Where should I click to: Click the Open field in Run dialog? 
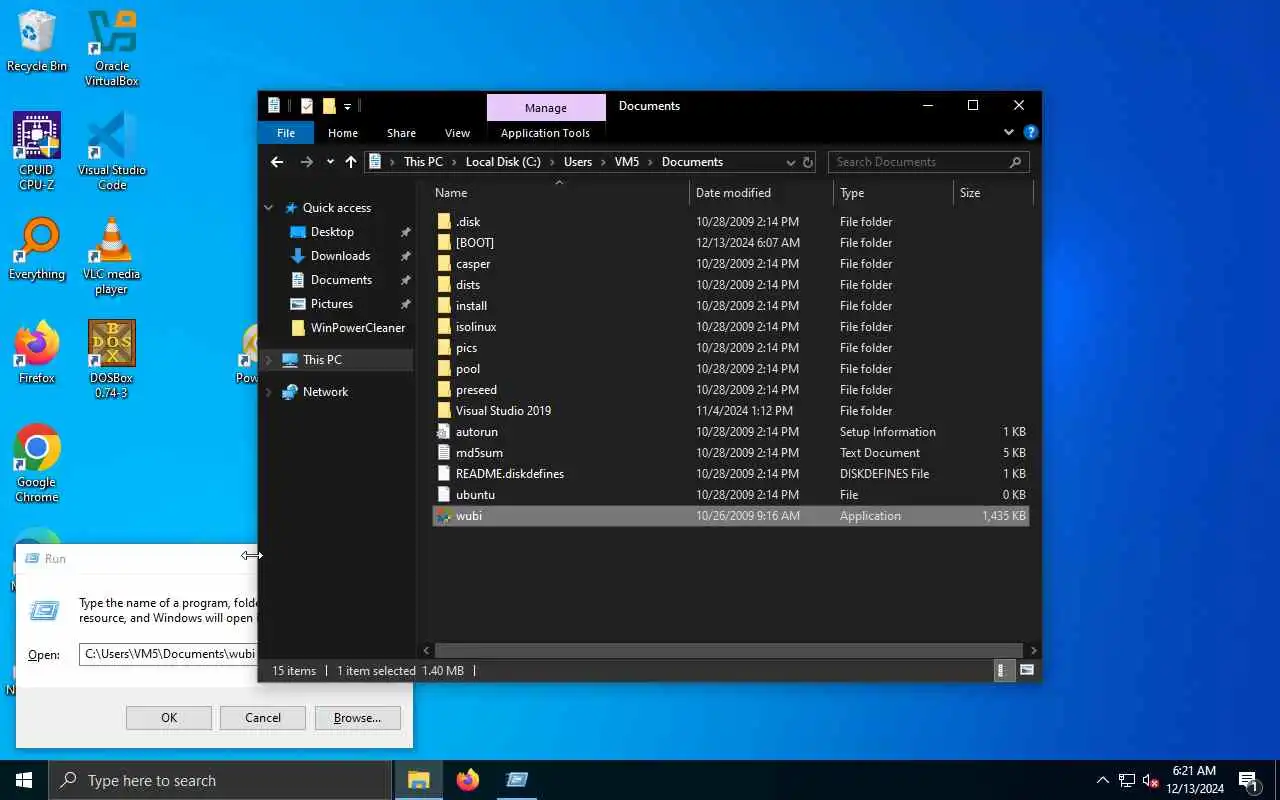pyautogui.click(x=168, y=654)
